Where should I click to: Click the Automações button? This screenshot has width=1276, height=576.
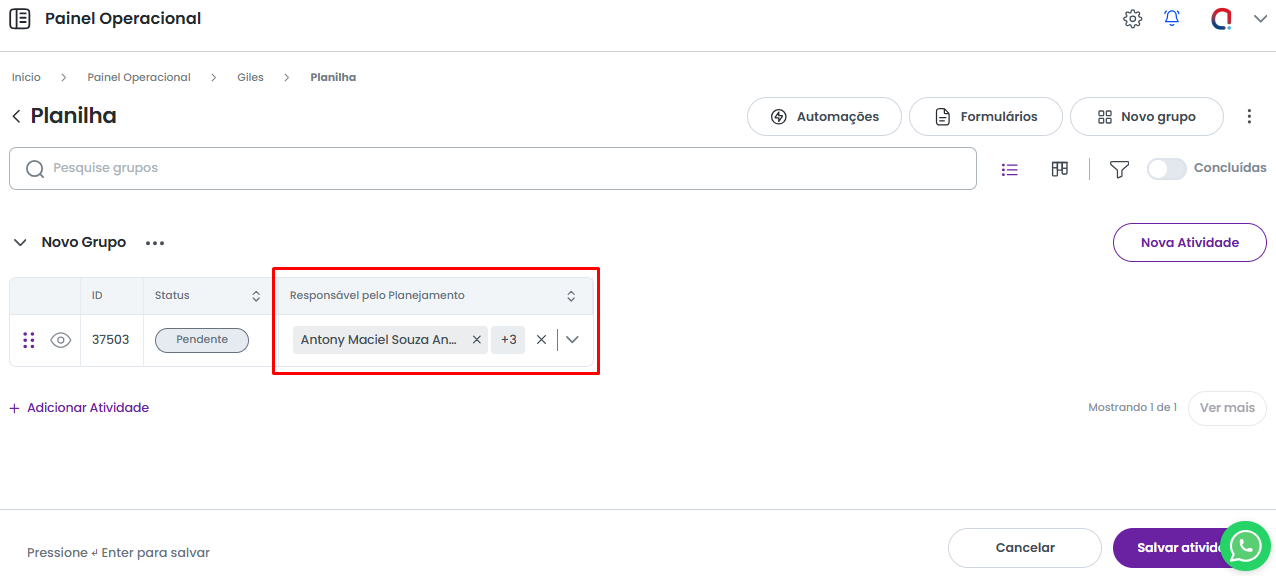(824, 117)
